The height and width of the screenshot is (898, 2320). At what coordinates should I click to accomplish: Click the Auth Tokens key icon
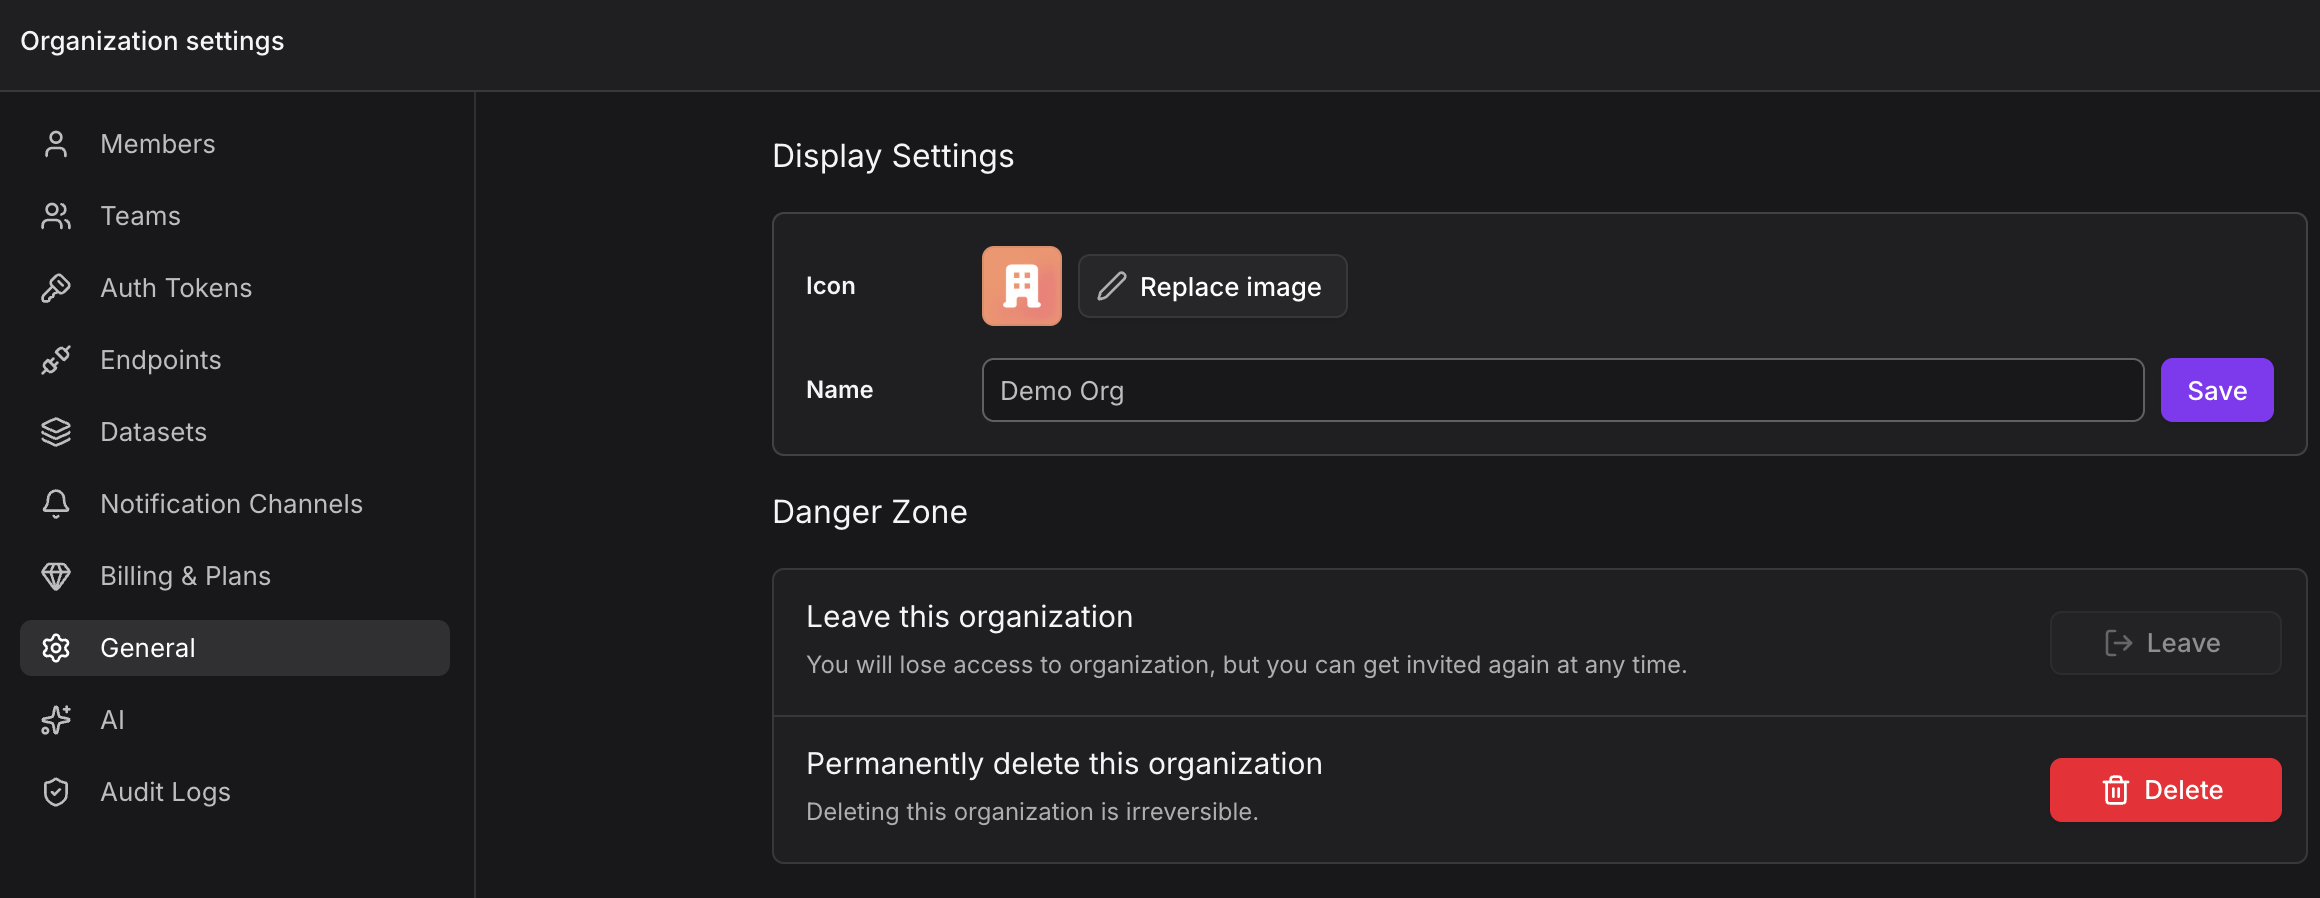(56, 288)
